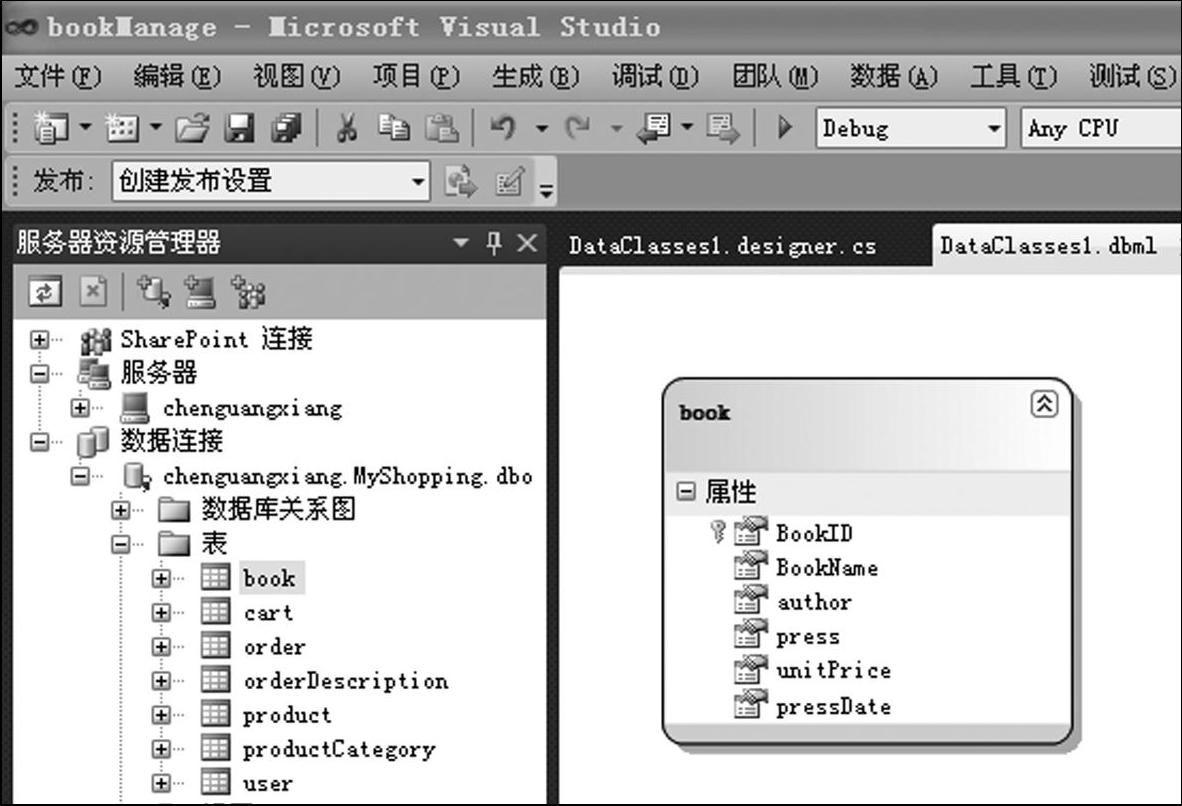1182x806 pixels.
Task: Collapse the Data Connections node
Action: pyautogui.click(x=39, y=442)
